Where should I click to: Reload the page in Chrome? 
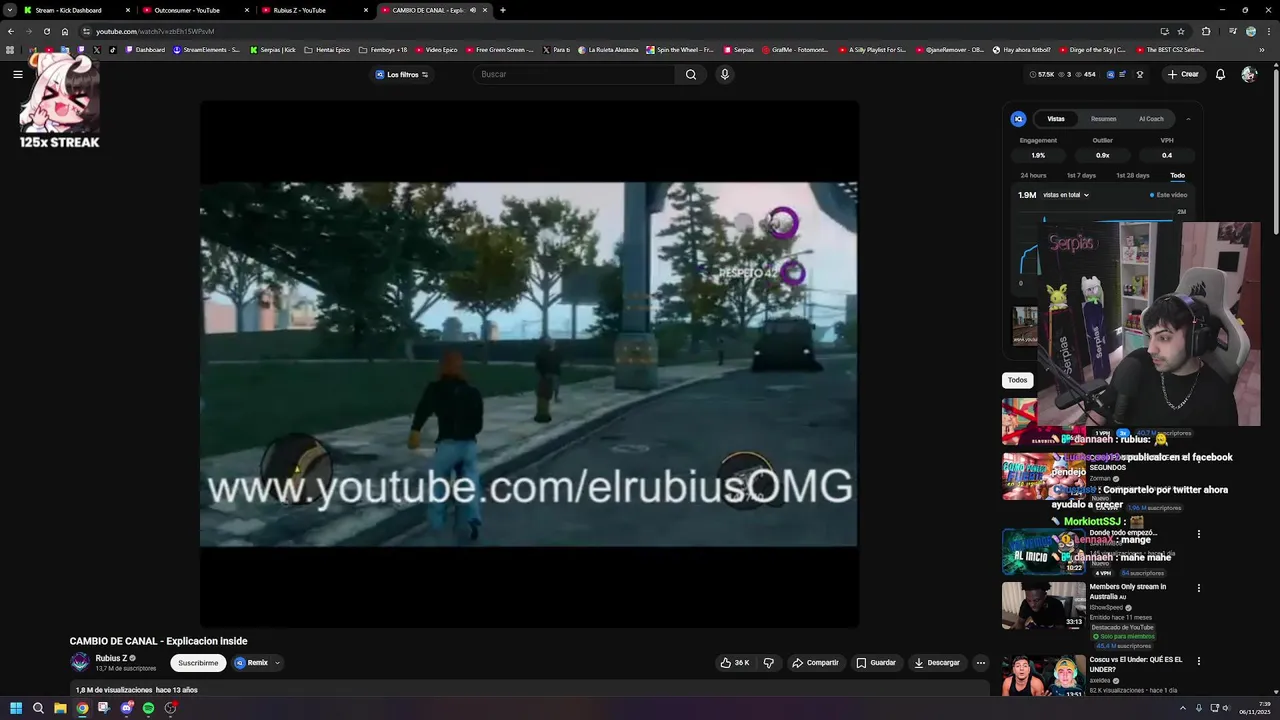click(47, 31)
